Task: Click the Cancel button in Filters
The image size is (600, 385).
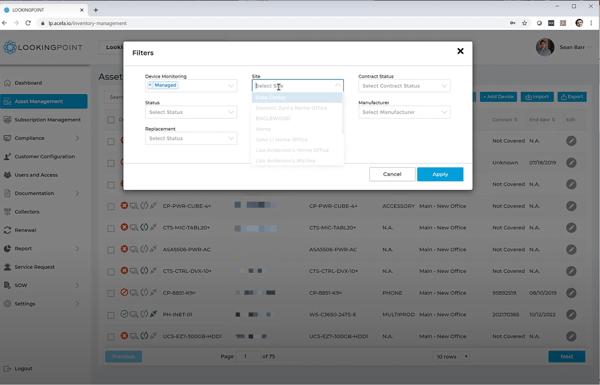Action: [392, 174]
